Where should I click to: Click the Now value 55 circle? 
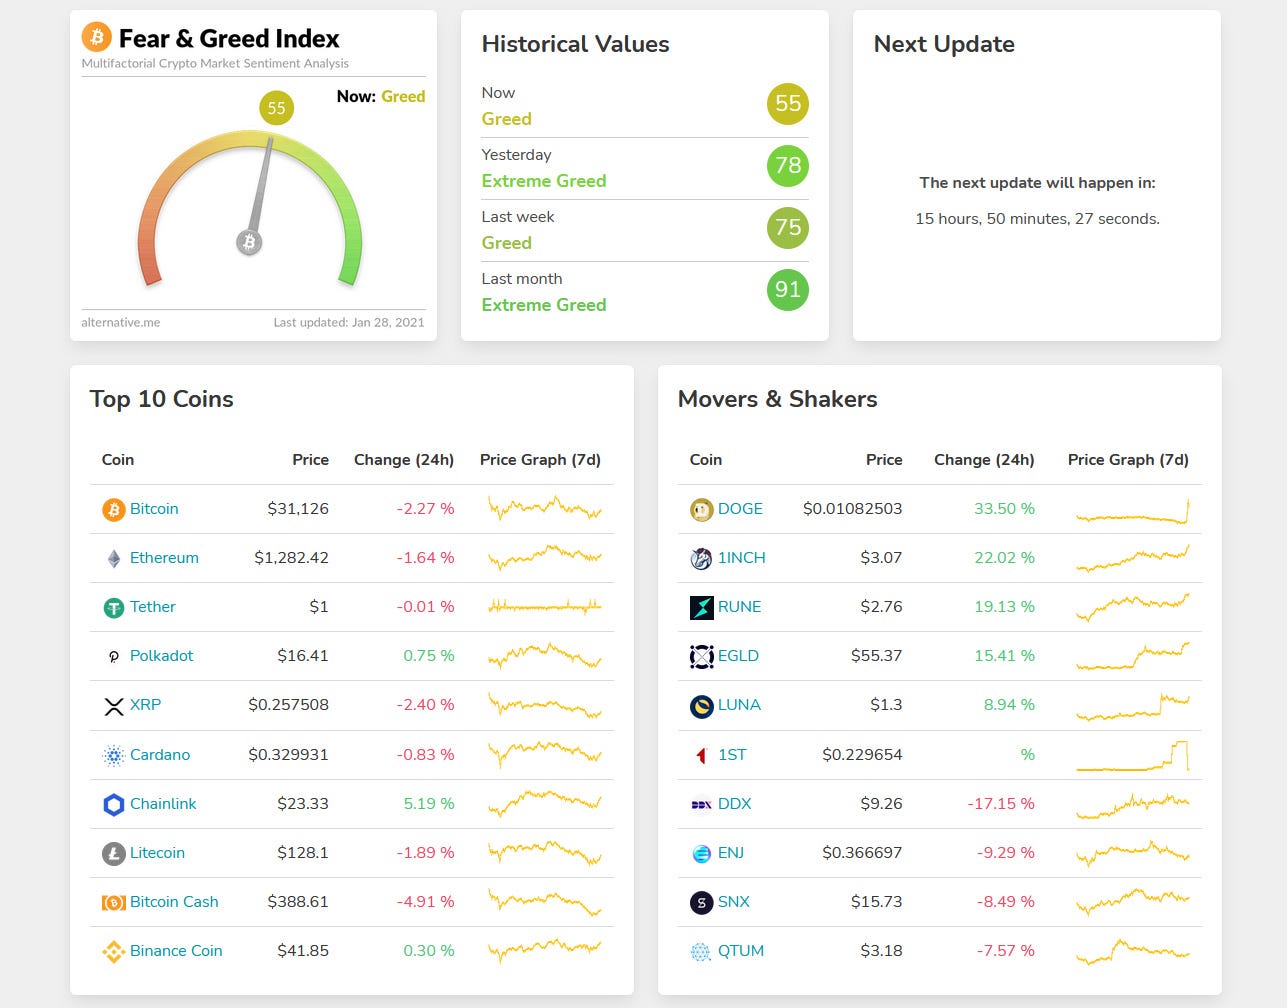point(788,103)
